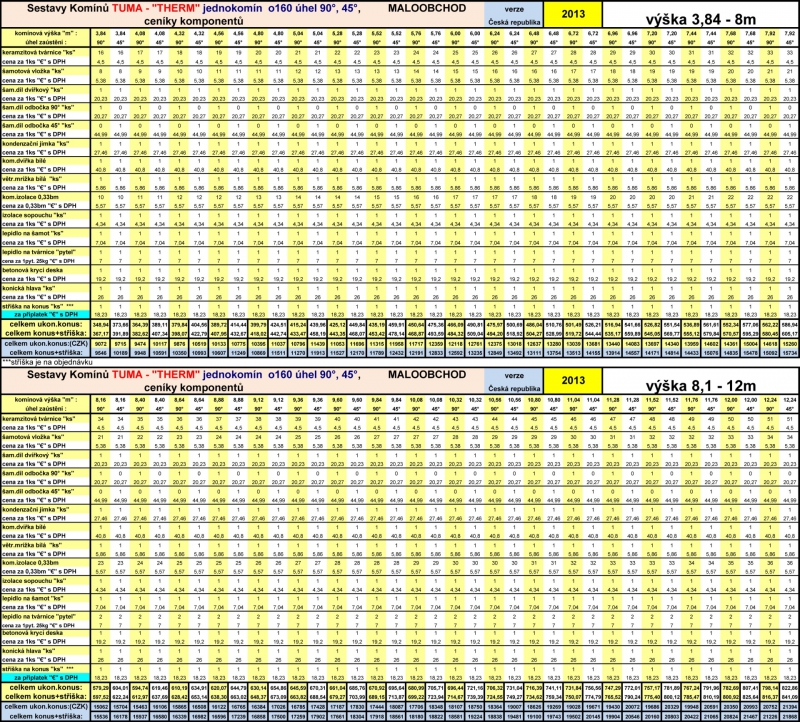Click row label "větr.mřížka bílá "ks"" in the 8,1 - 12m table
The image size is (800, 722).
(x=32, y=544)
